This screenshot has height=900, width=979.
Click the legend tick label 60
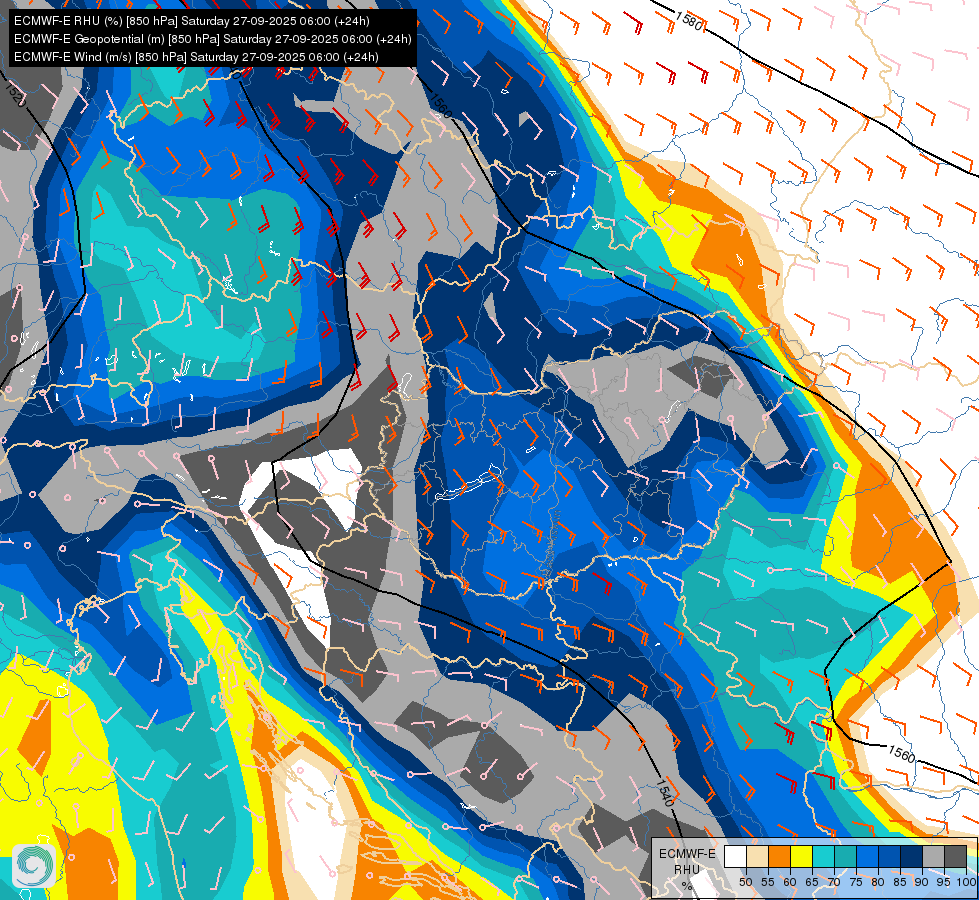click(x=790, y=882)
